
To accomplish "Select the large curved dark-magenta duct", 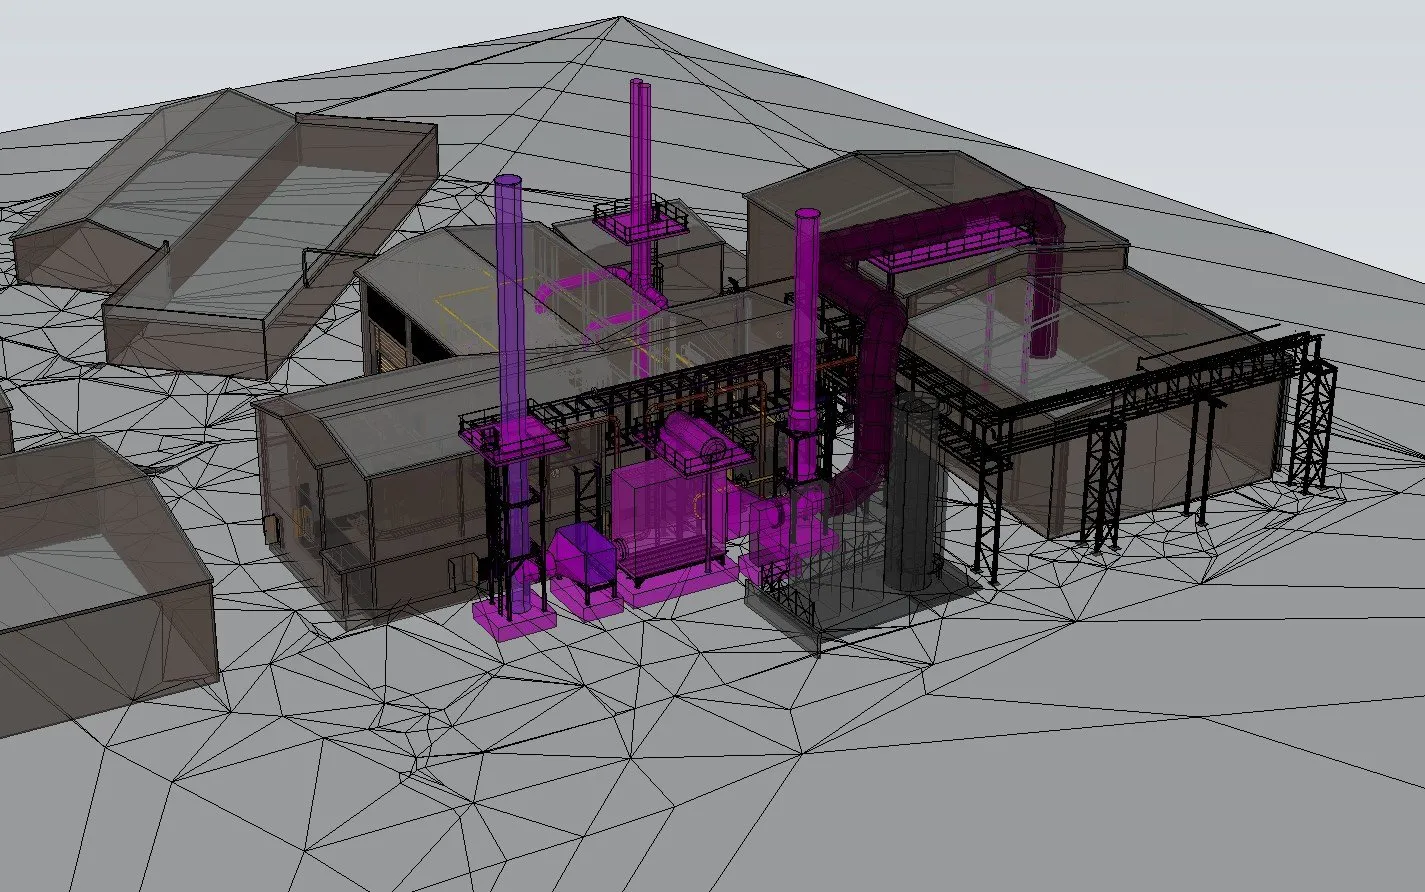I will click(880, 340).
